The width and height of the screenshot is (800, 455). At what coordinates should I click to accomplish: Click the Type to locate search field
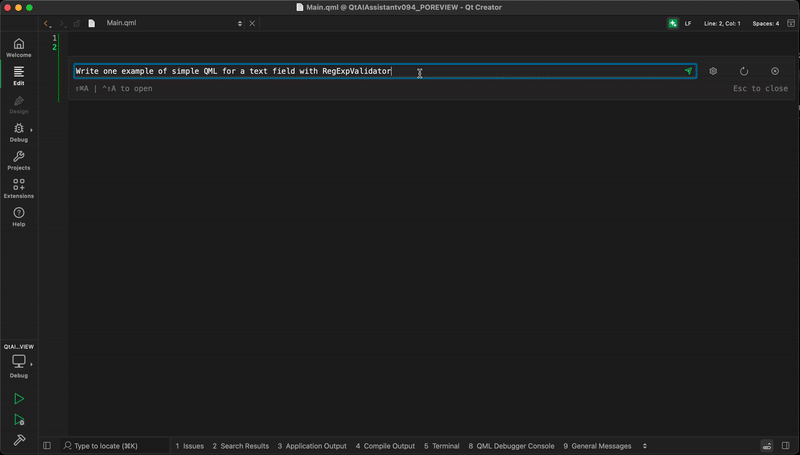pos(106,446)
